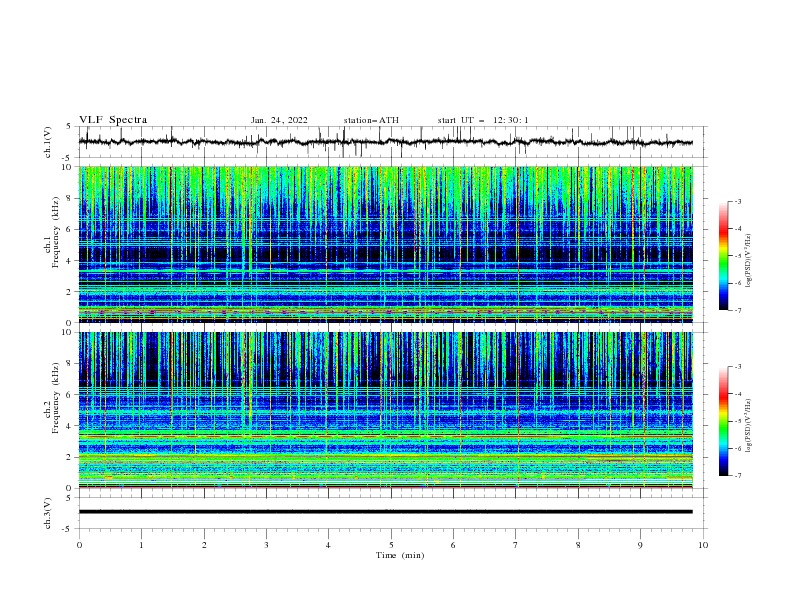Viewport: 792px width, 612px height.
Task: Click the ch.1 voltage waveform trace
Action: [x=385, y=142]
